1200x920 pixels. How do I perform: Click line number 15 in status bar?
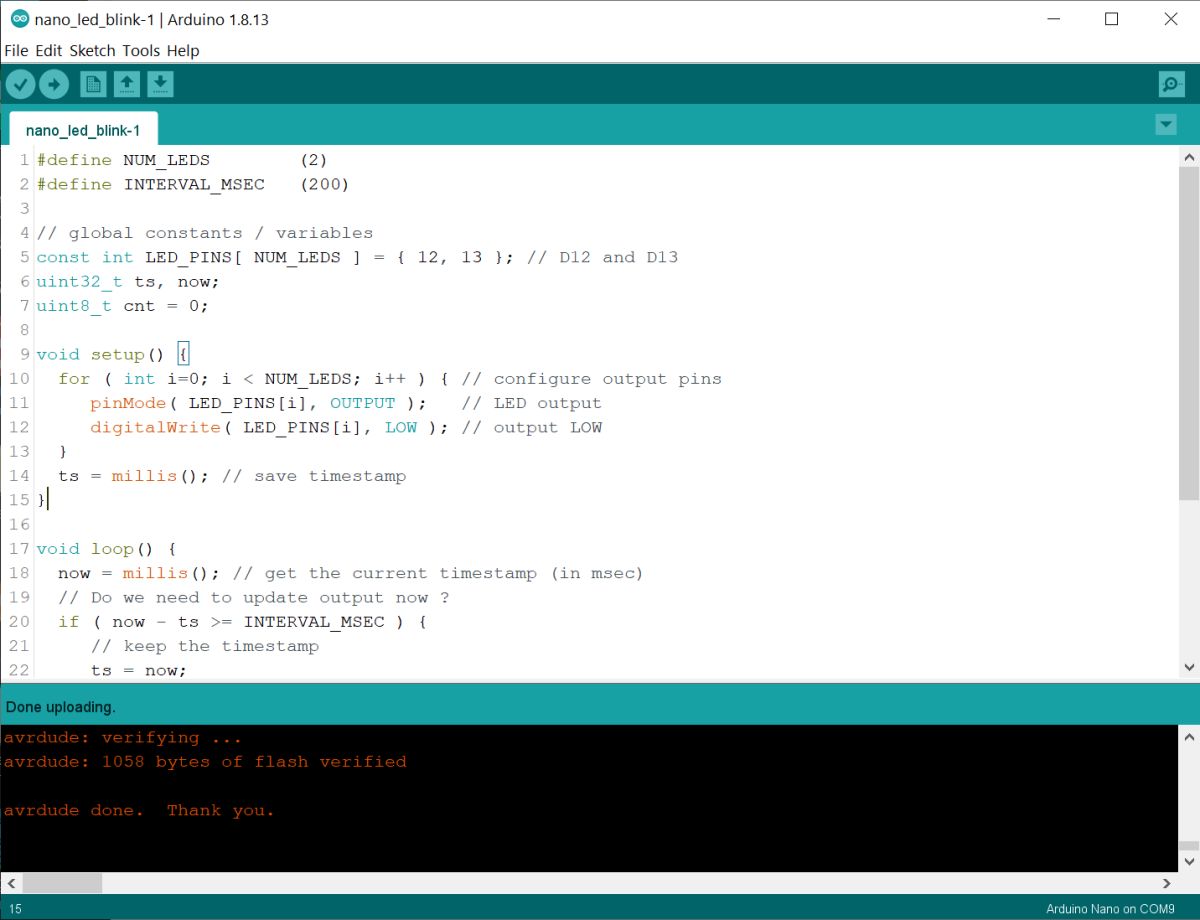coord(16,909)
